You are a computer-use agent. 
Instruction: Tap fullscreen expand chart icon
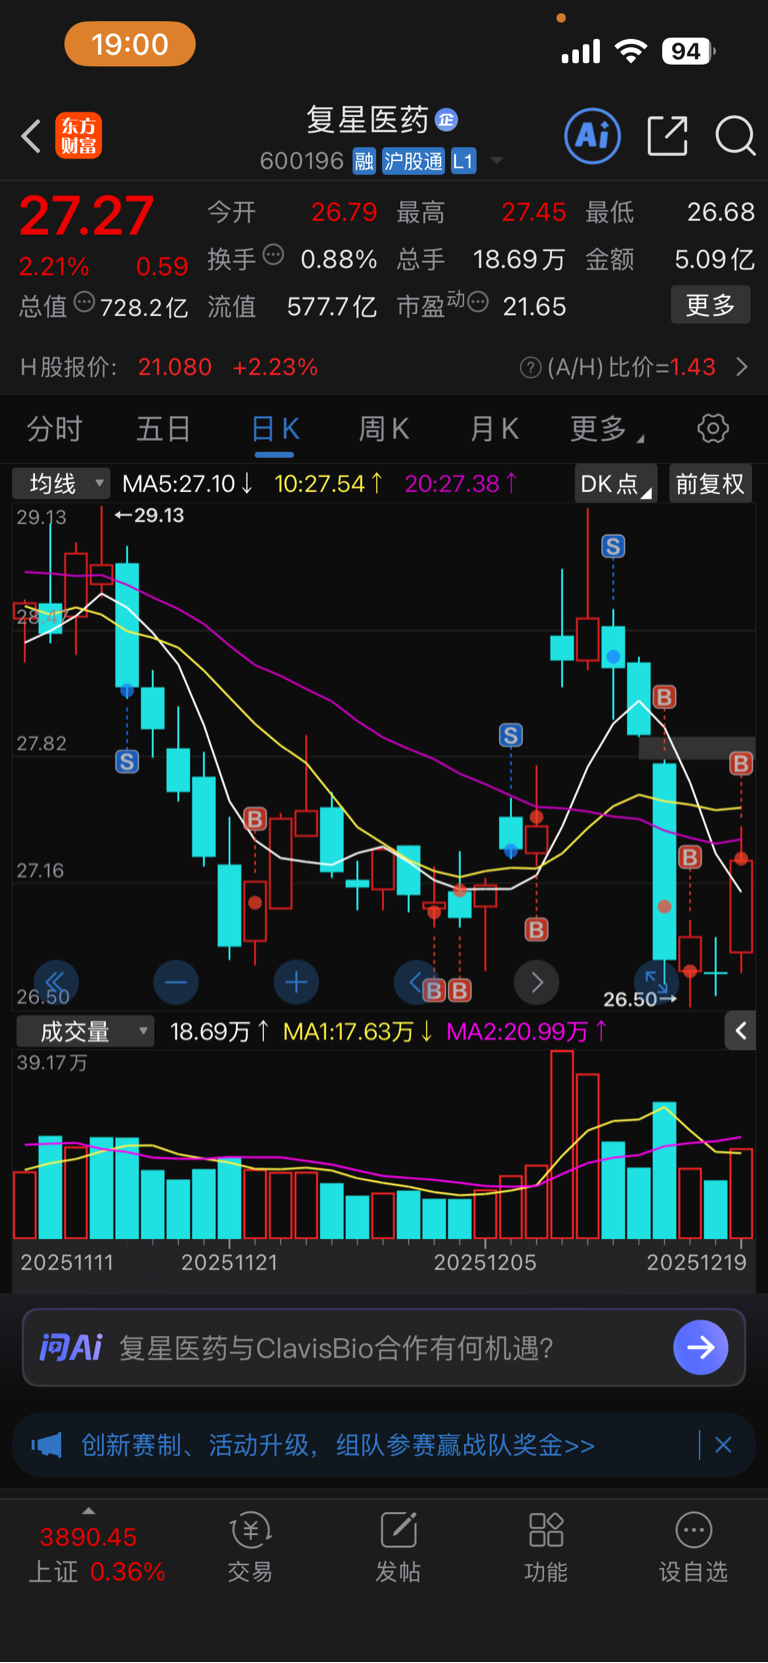pyautogui.click(x=656, y=982)
